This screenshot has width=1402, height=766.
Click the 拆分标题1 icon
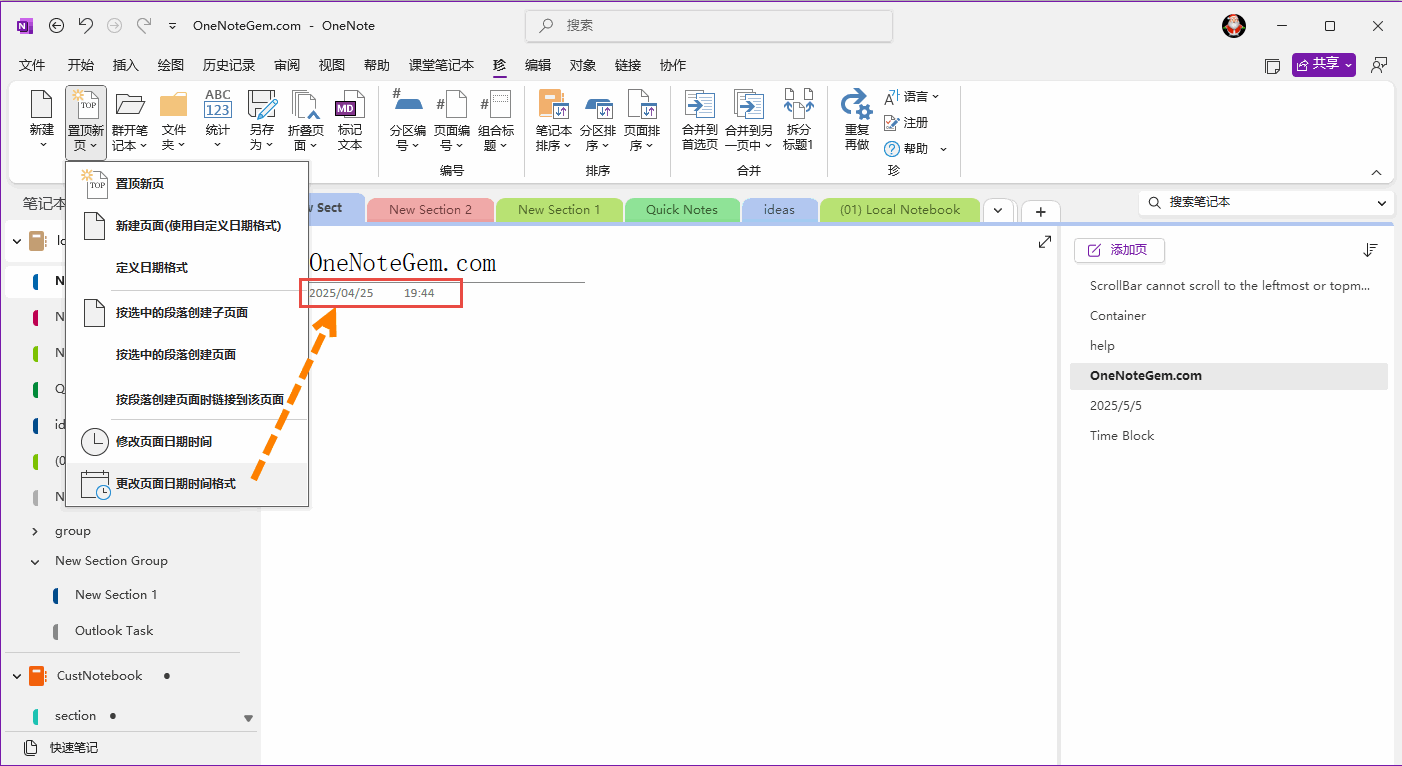click(x=798, y=104)
